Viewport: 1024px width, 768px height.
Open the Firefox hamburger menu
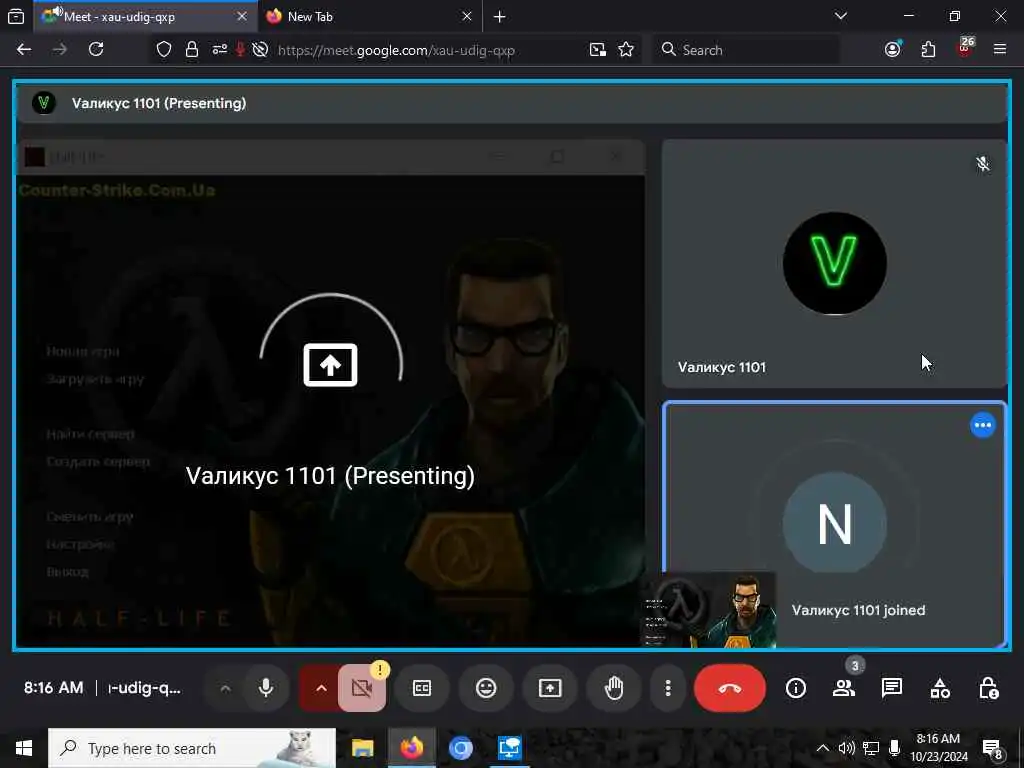[x=1000, y=50]
